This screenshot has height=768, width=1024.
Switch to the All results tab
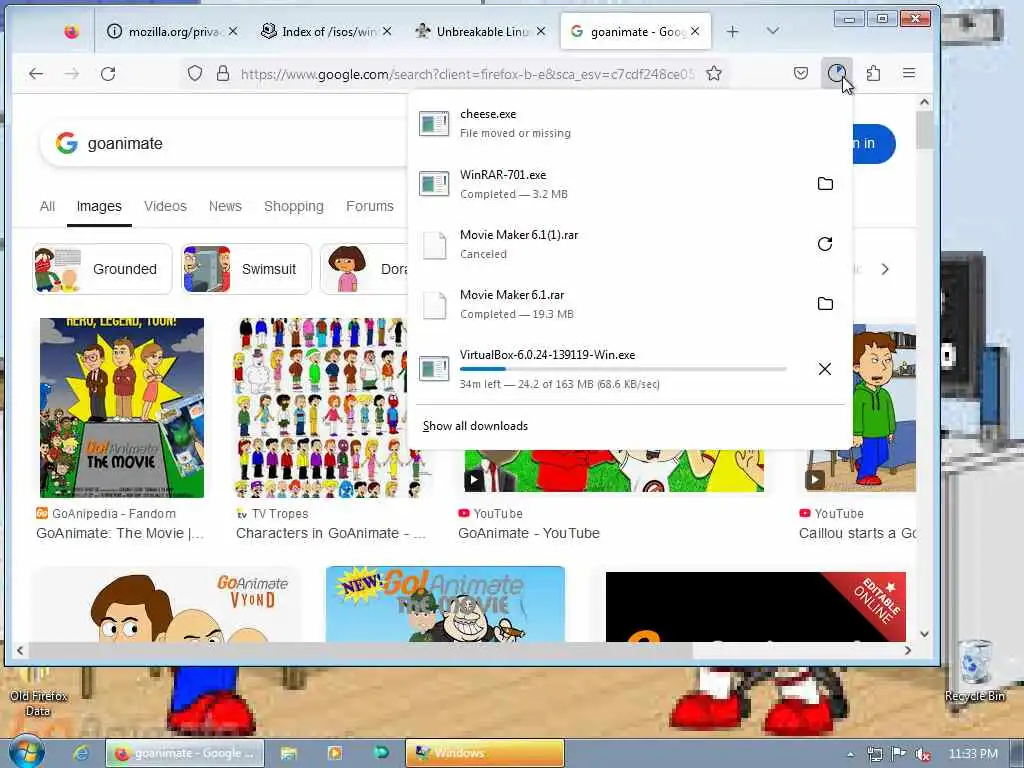pyautogui.click(x=47, y=206)
